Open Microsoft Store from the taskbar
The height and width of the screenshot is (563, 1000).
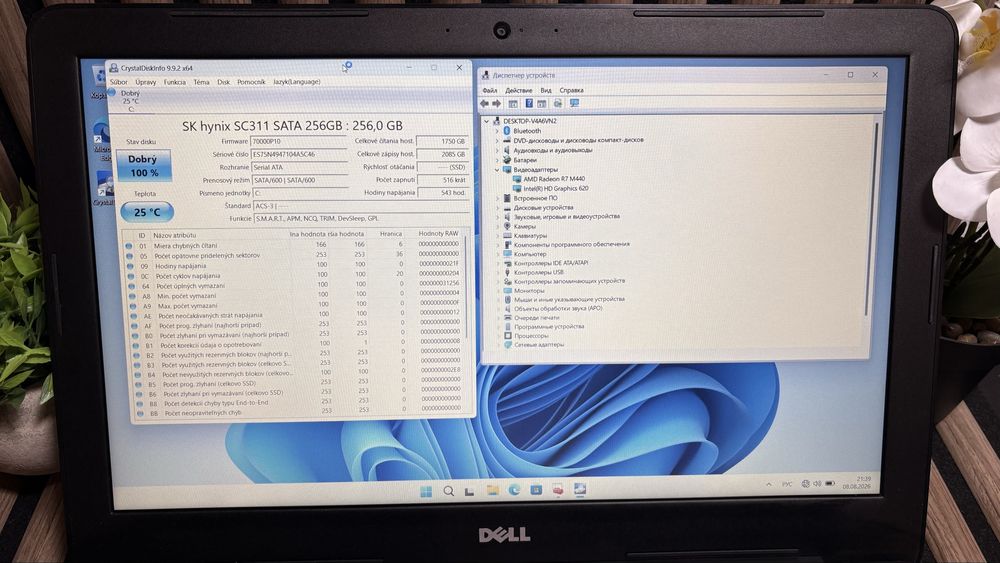point(536,490)
